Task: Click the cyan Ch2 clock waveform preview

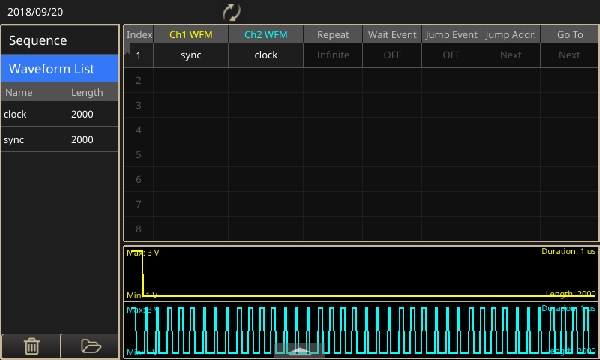Action: click(361, 330)
